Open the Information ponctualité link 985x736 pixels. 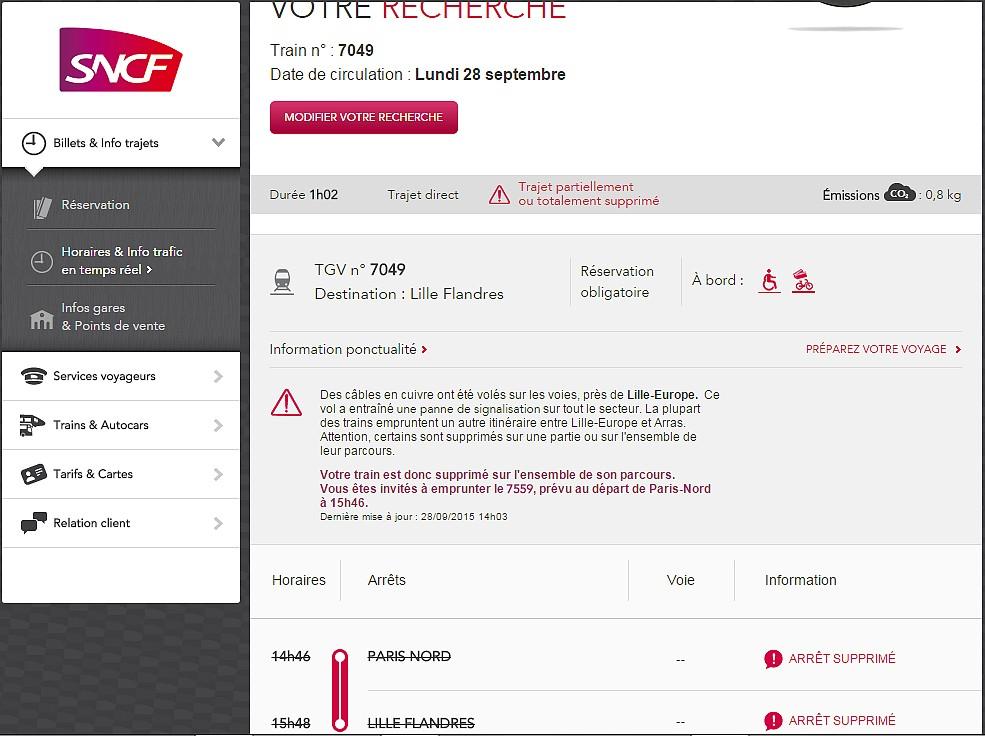pos(348,350)
